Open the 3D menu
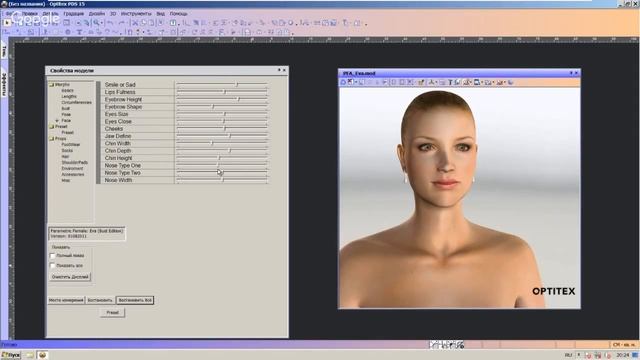Viewport: 640px width, 360px height. click(x=113, y=13)
